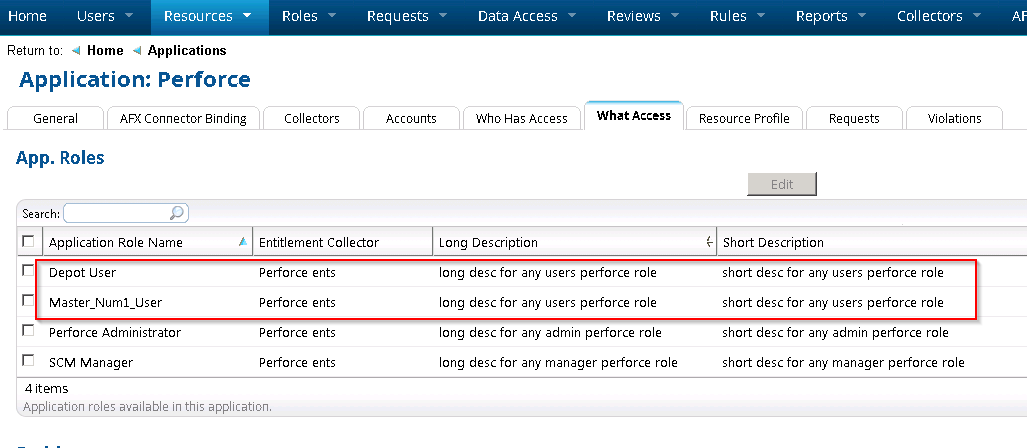Click the Long Description column sort indicator
The height and width of the screenshot is (448, 1027).
click(x=709, y=242)
